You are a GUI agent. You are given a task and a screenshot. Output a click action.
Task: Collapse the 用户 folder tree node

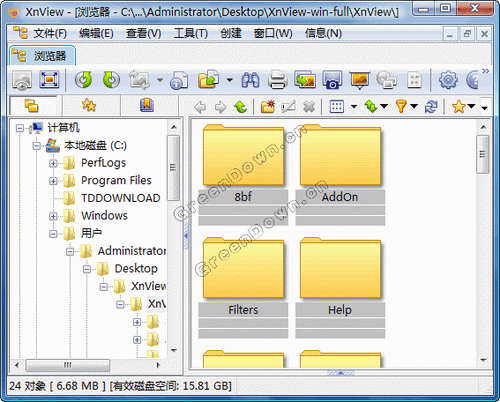[x=53, y=234]
